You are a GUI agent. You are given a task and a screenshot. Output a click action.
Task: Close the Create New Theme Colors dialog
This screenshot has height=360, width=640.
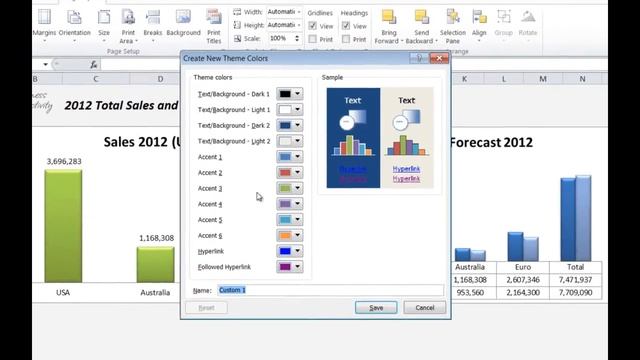pos(439,58)
